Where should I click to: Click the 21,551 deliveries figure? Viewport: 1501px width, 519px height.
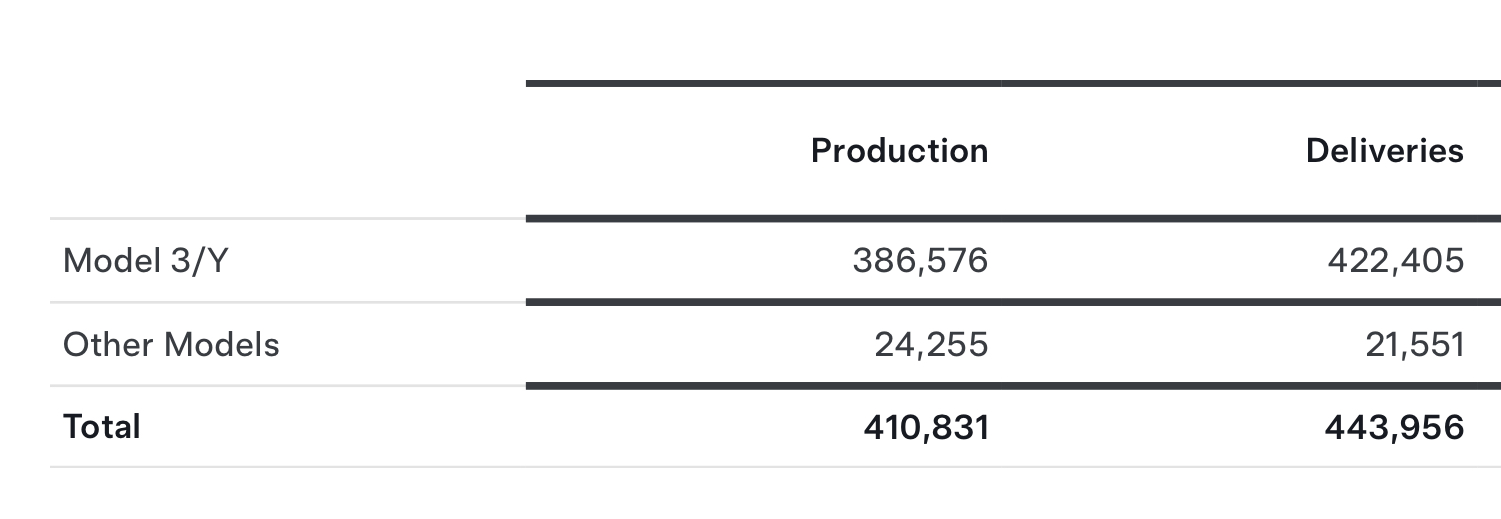click(x=1414, y=345)
